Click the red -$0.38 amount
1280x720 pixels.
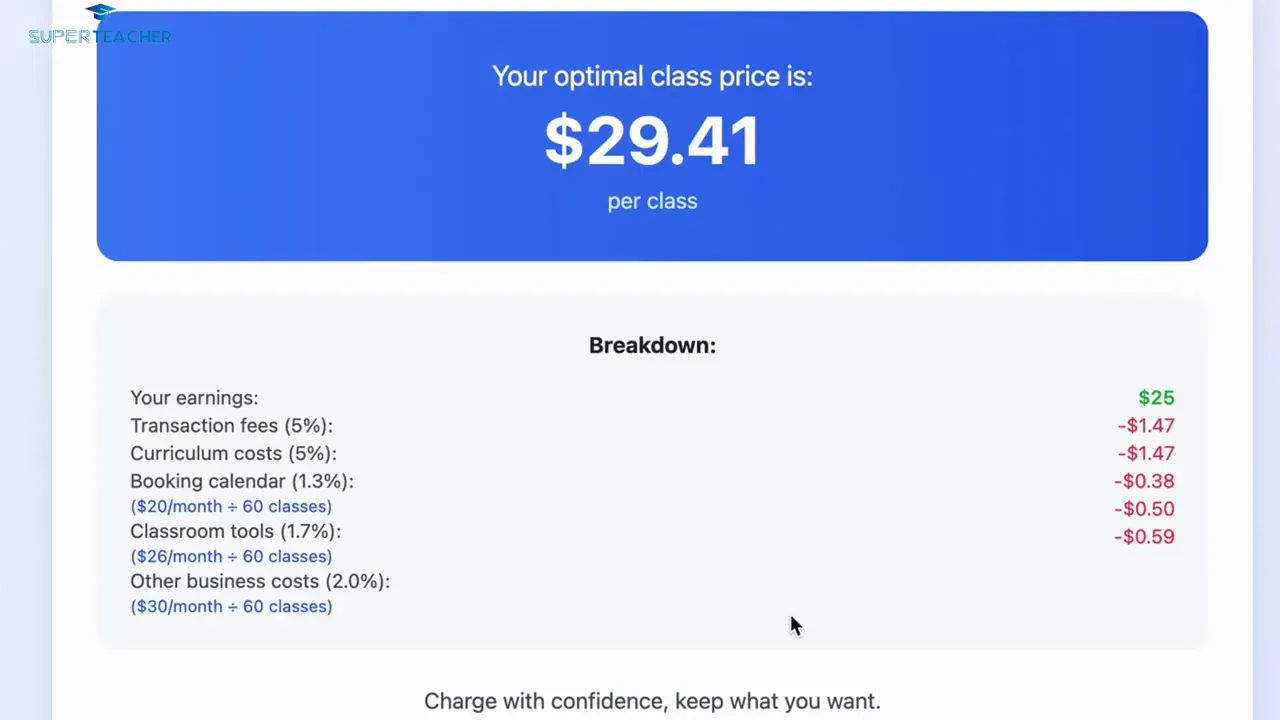1144,482
